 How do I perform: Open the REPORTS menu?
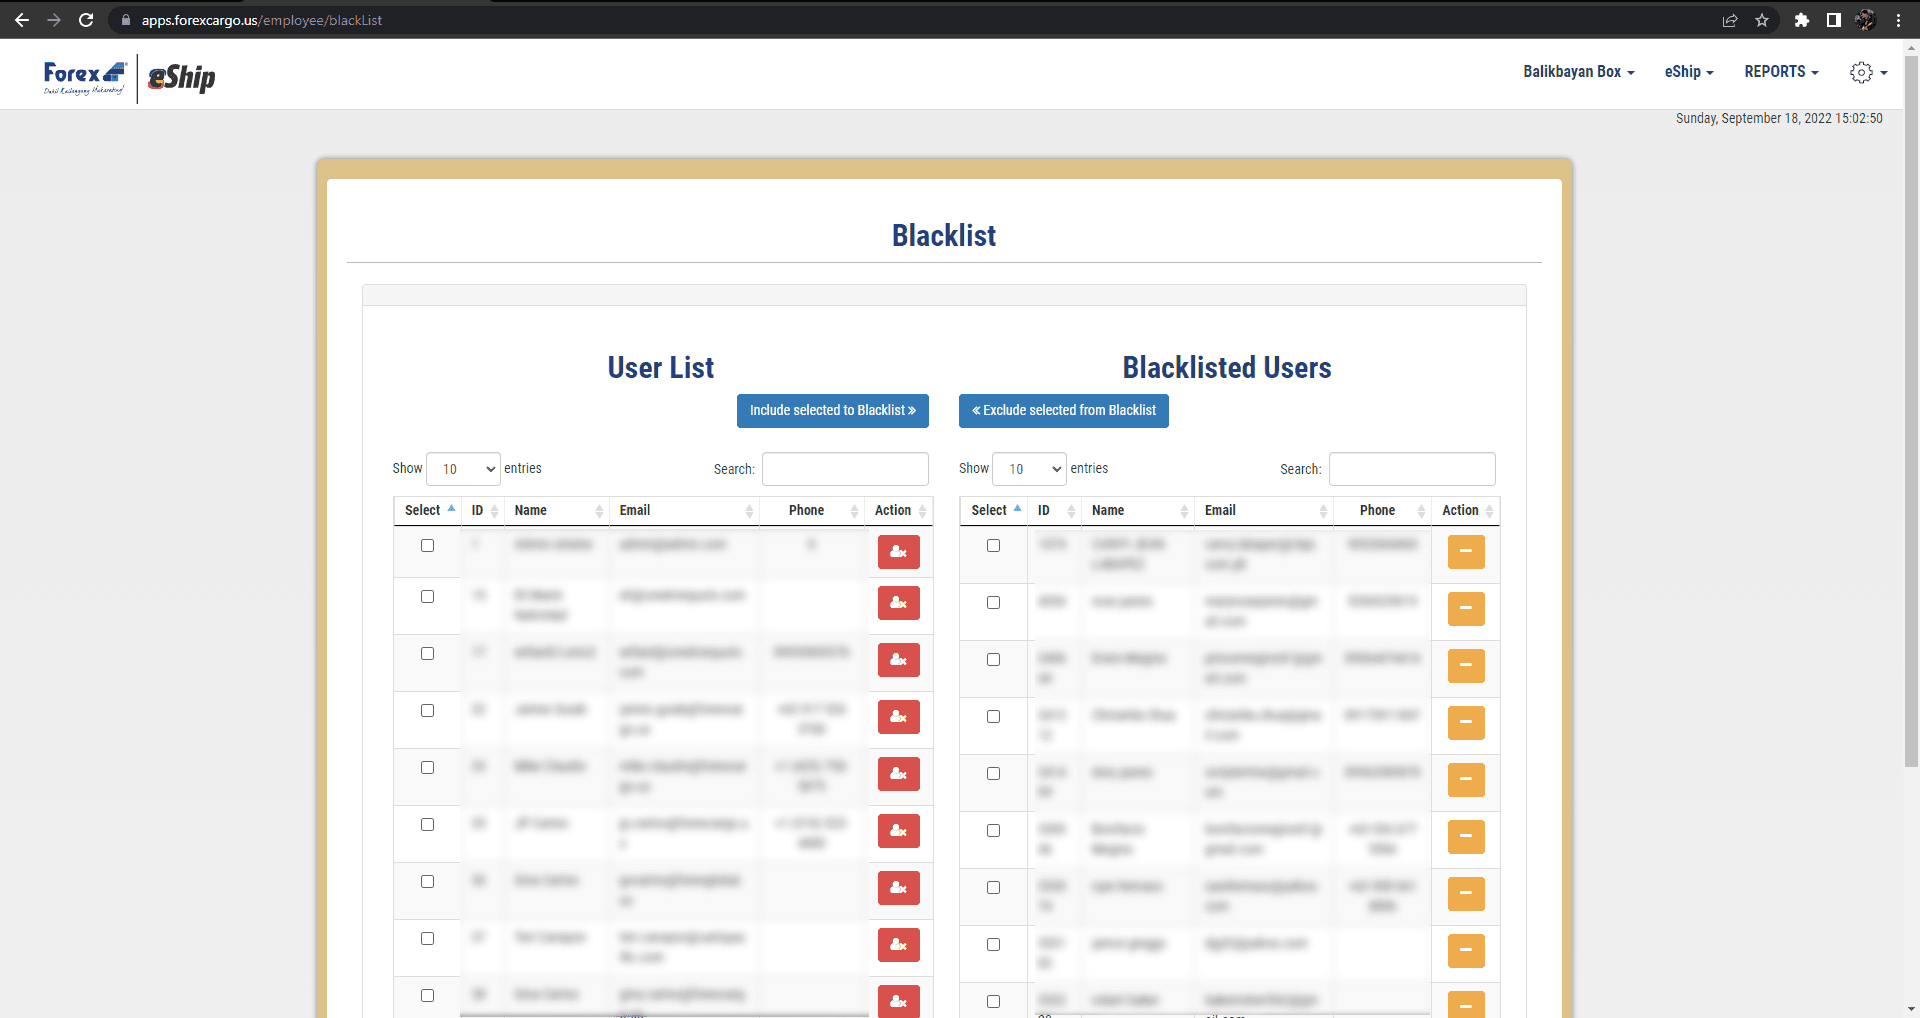pyautogui.click(x=1781, y=72)
